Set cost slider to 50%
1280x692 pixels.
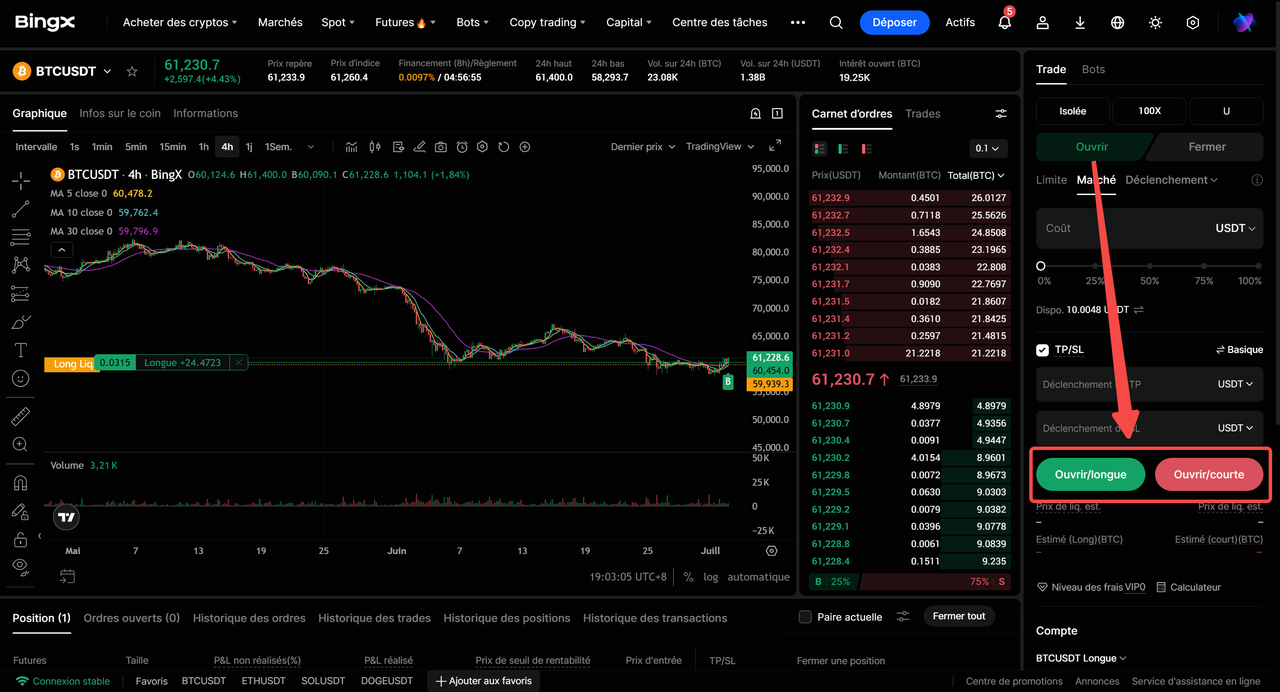point(1150,266)
